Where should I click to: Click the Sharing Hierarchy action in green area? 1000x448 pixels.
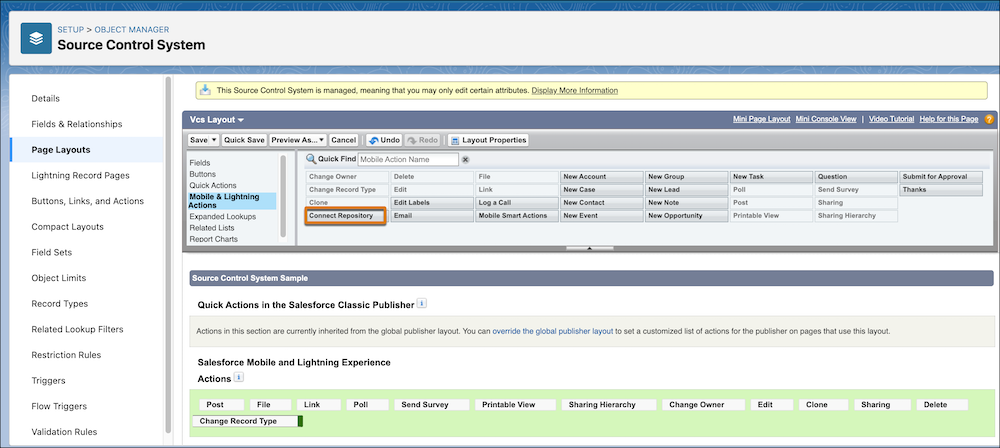pos(608,405)
